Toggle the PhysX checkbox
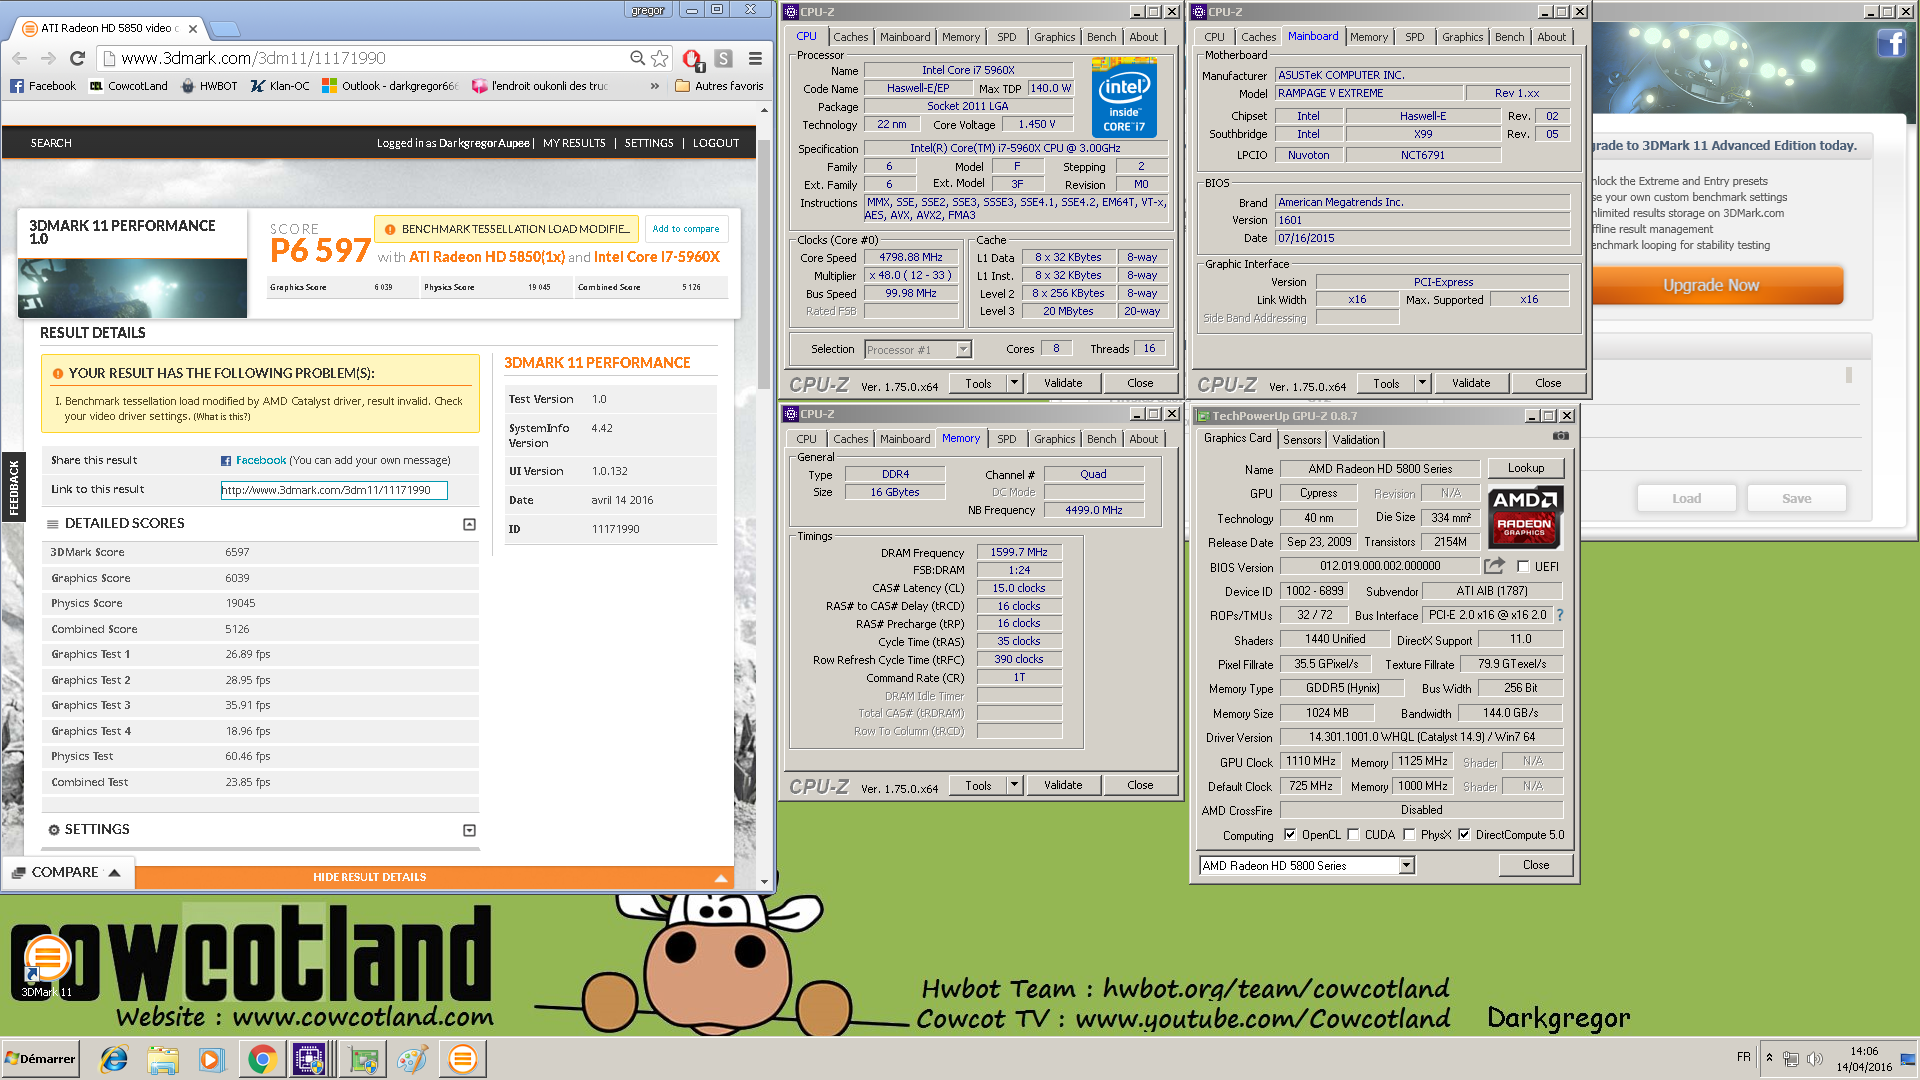 point(1409,835)
